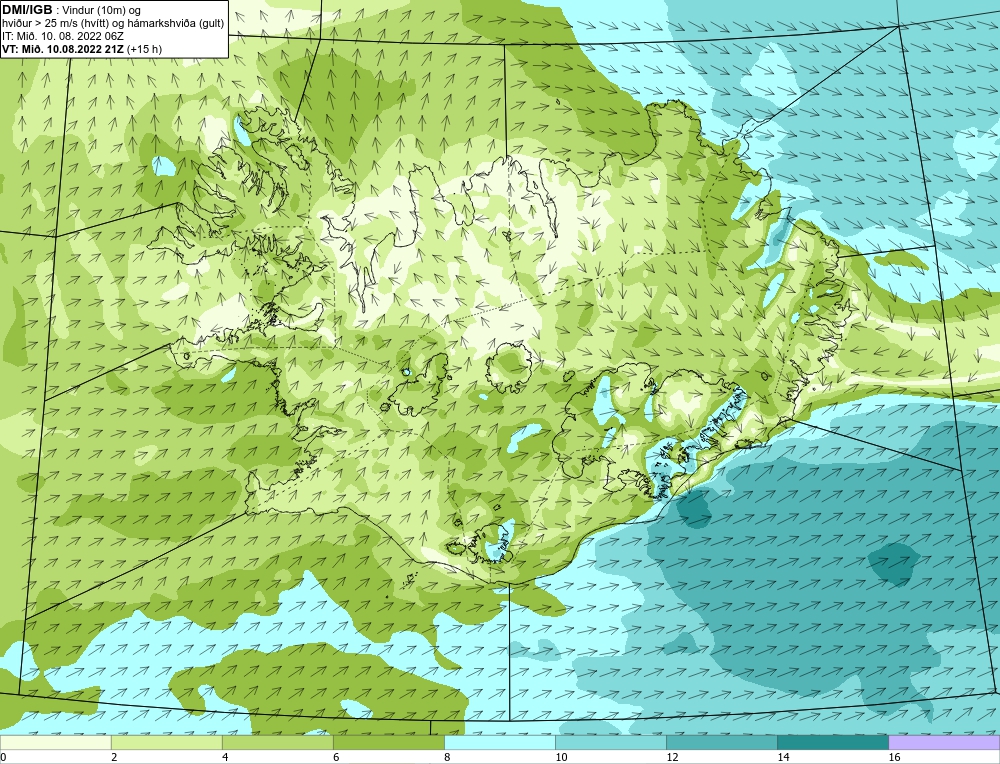
Task: Click the 4–6 m/s green legend swatch
Action: tap(277, 742)
